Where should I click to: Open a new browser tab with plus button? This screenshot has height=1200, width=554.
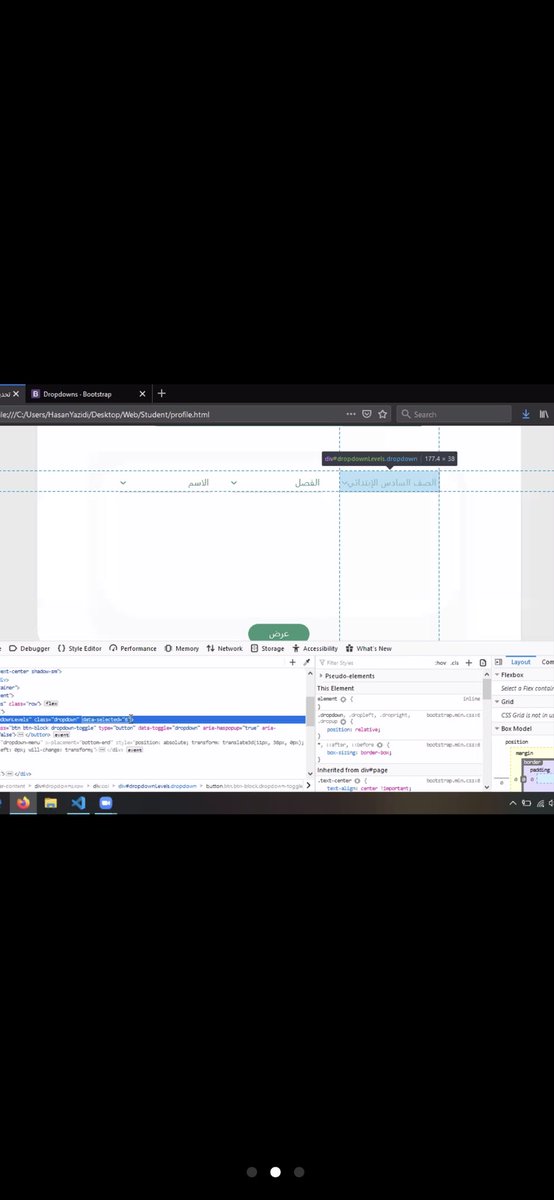pos(162,394)
